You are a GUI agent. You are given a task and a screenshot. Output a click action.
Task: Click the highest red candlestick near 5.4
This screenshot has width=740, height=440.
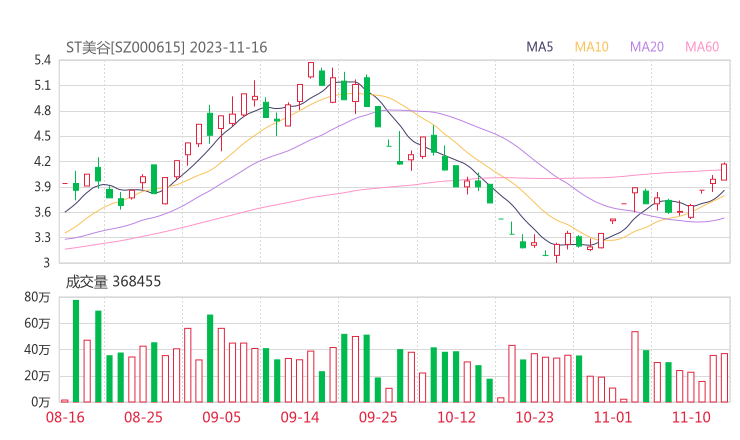tap(311, 70)
